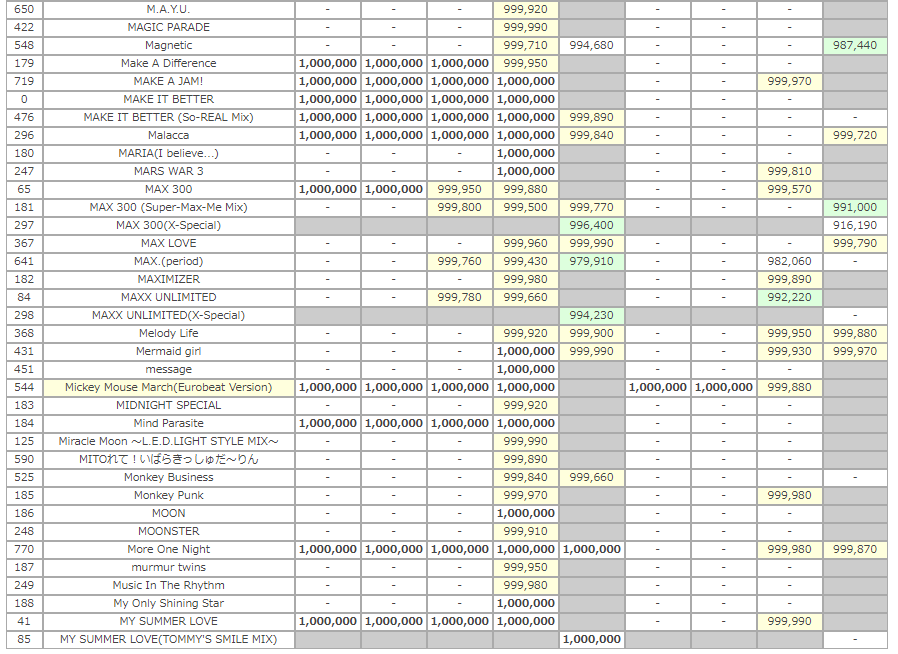Click the Super-Max-Me Mix score 991,000
This screenshot has width=898, height=654.
(x=855, y=207)
